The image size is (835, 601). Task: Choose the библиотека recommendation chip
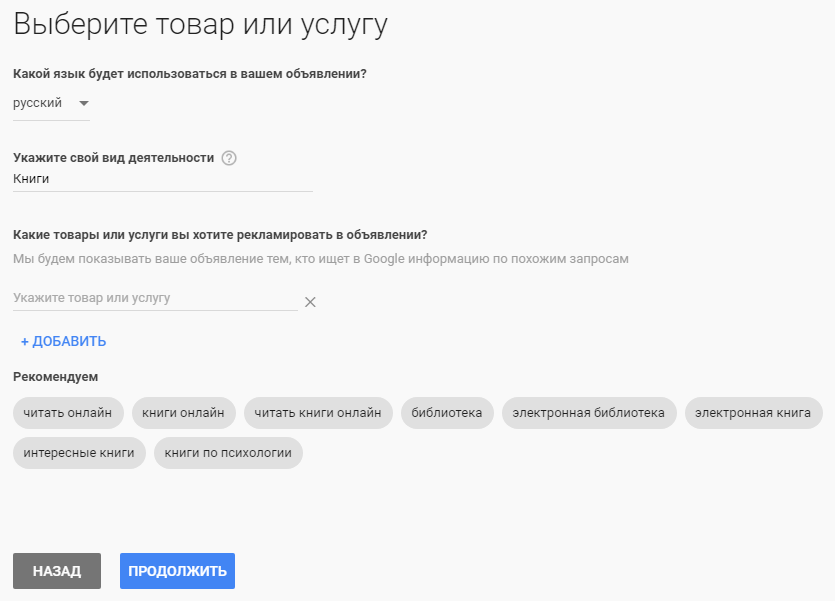447,413
